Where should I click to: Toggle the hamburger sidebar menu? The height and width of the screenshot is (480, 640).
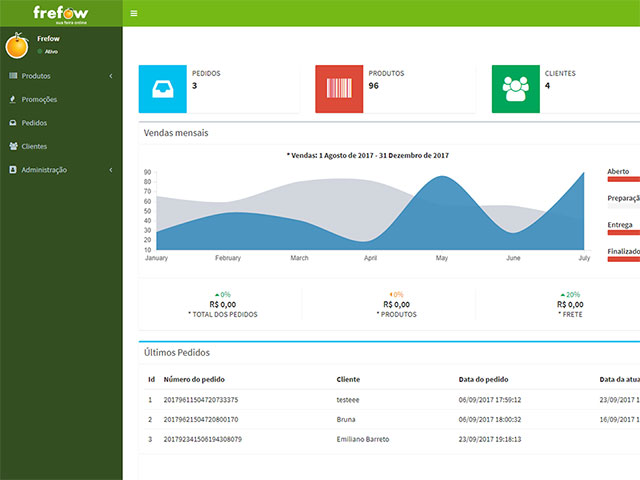134,13
